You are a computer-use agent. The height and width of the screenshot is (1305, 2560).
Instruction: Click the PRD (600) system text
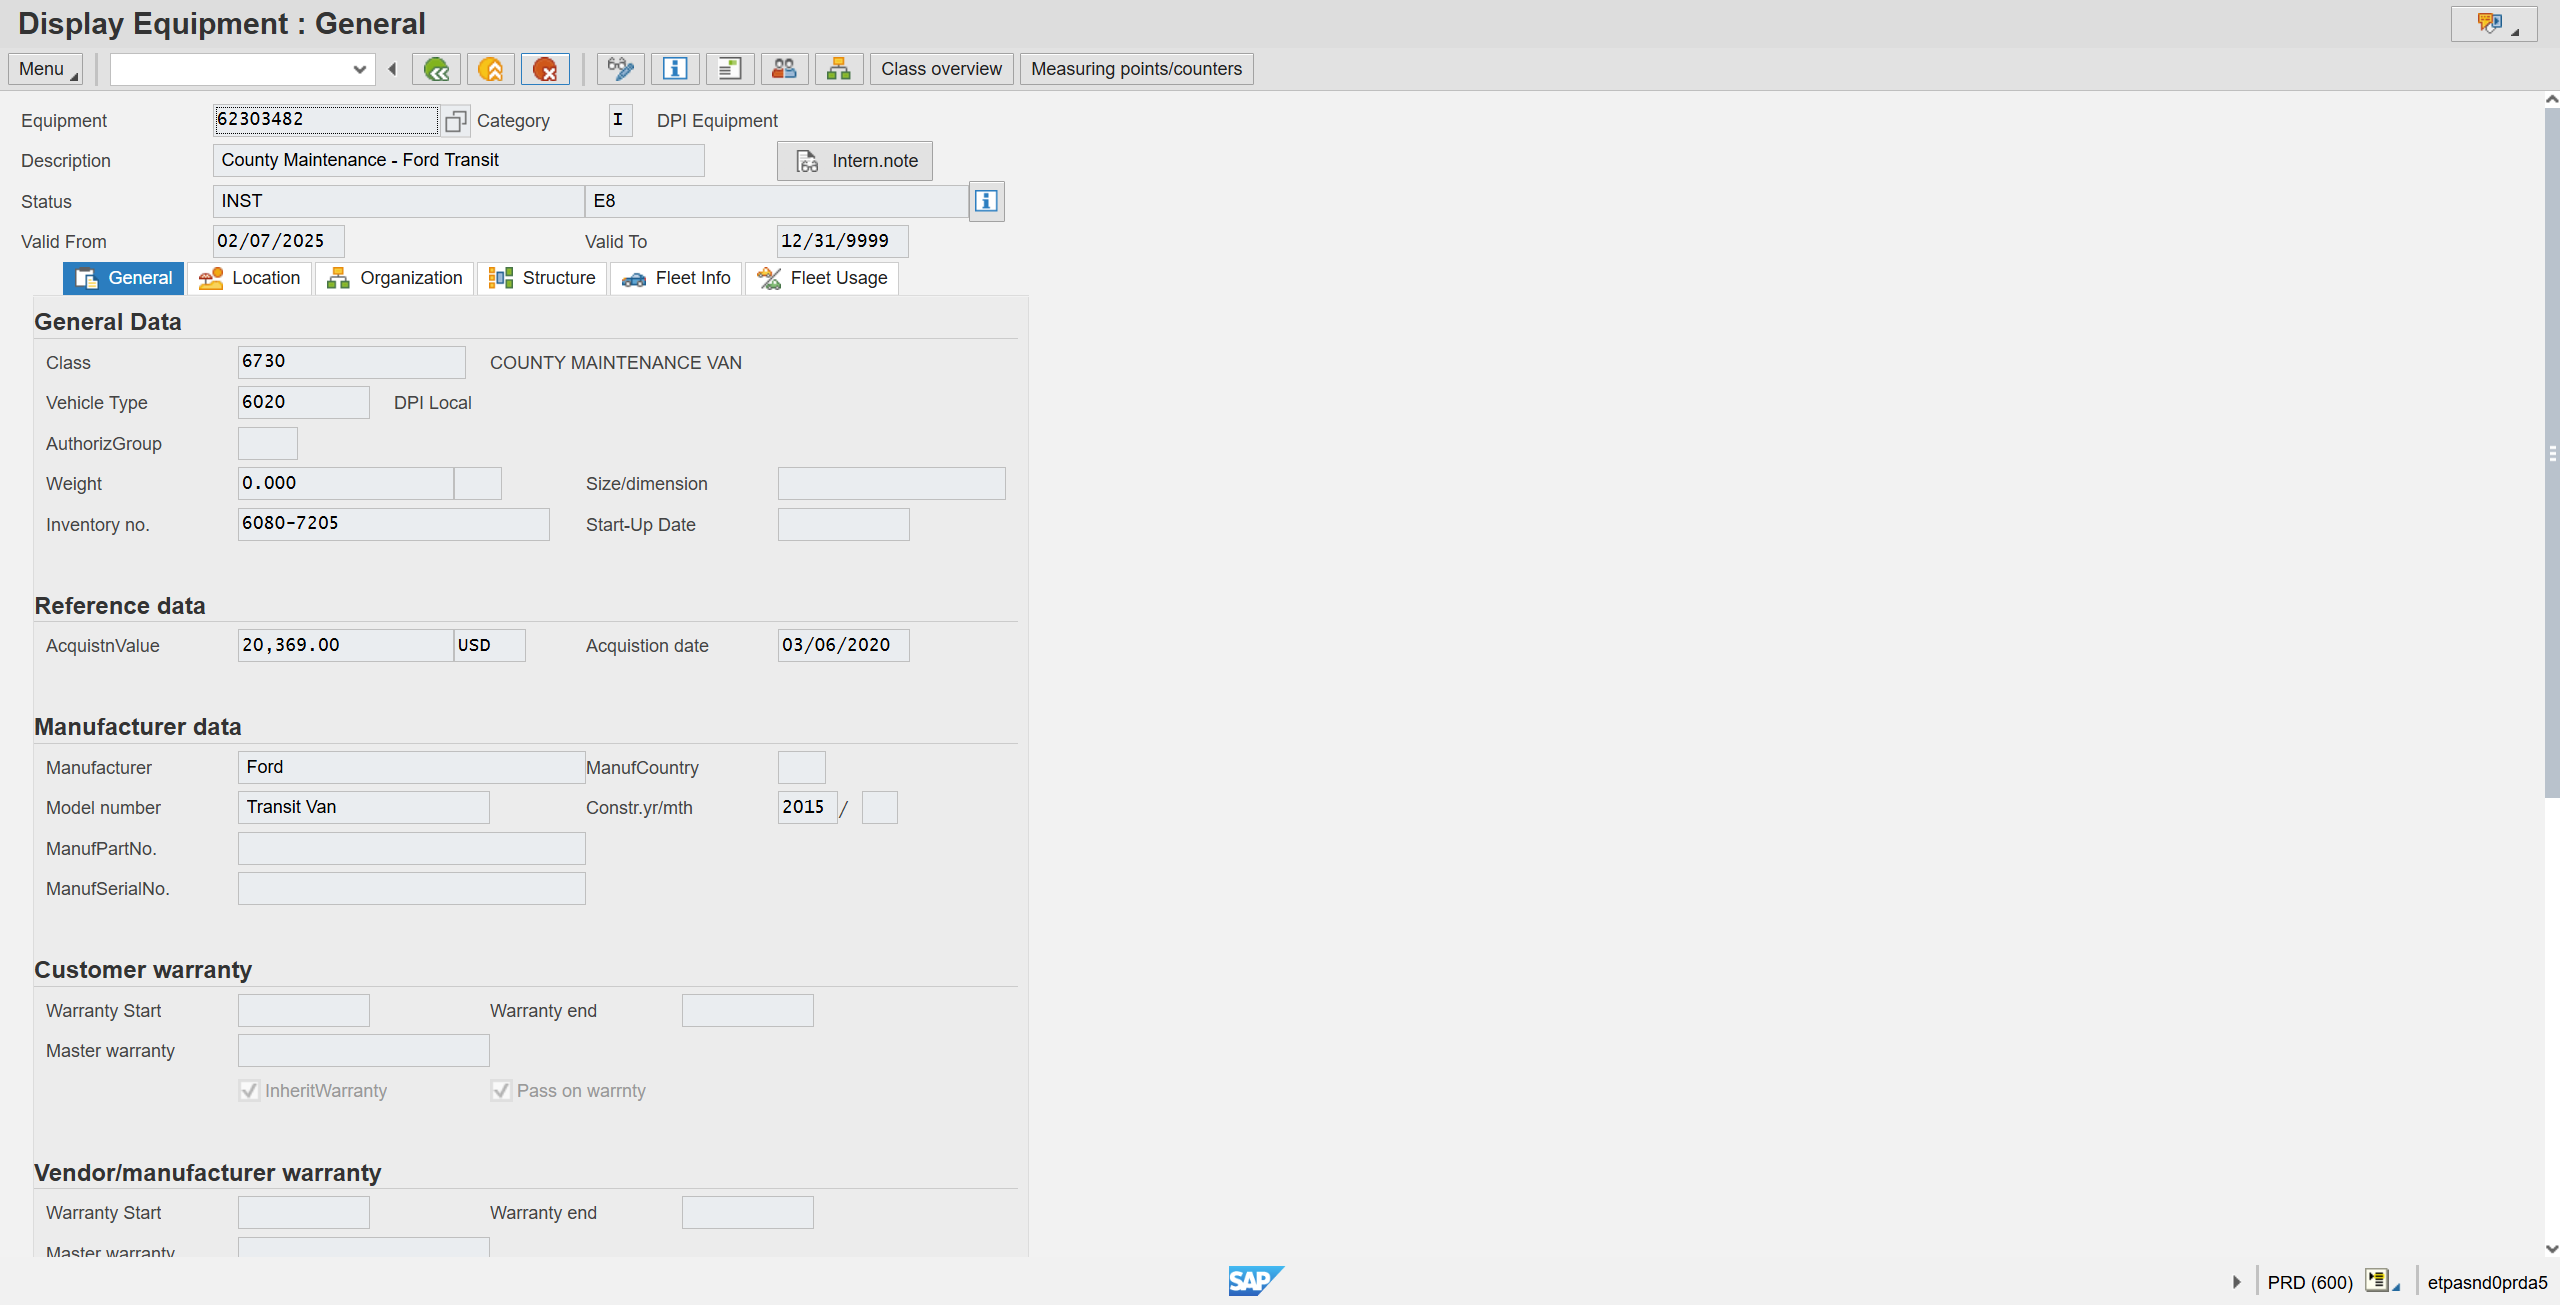pos(2310,1282)
